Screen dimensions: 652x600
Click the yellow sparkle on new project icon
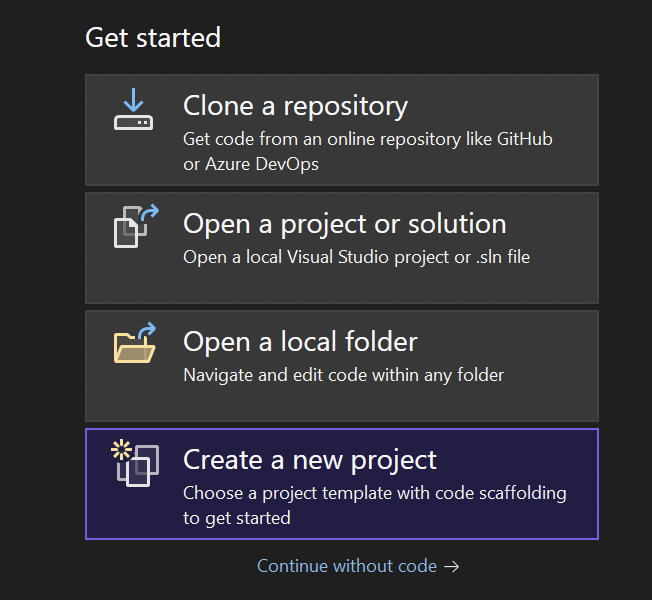123,447
